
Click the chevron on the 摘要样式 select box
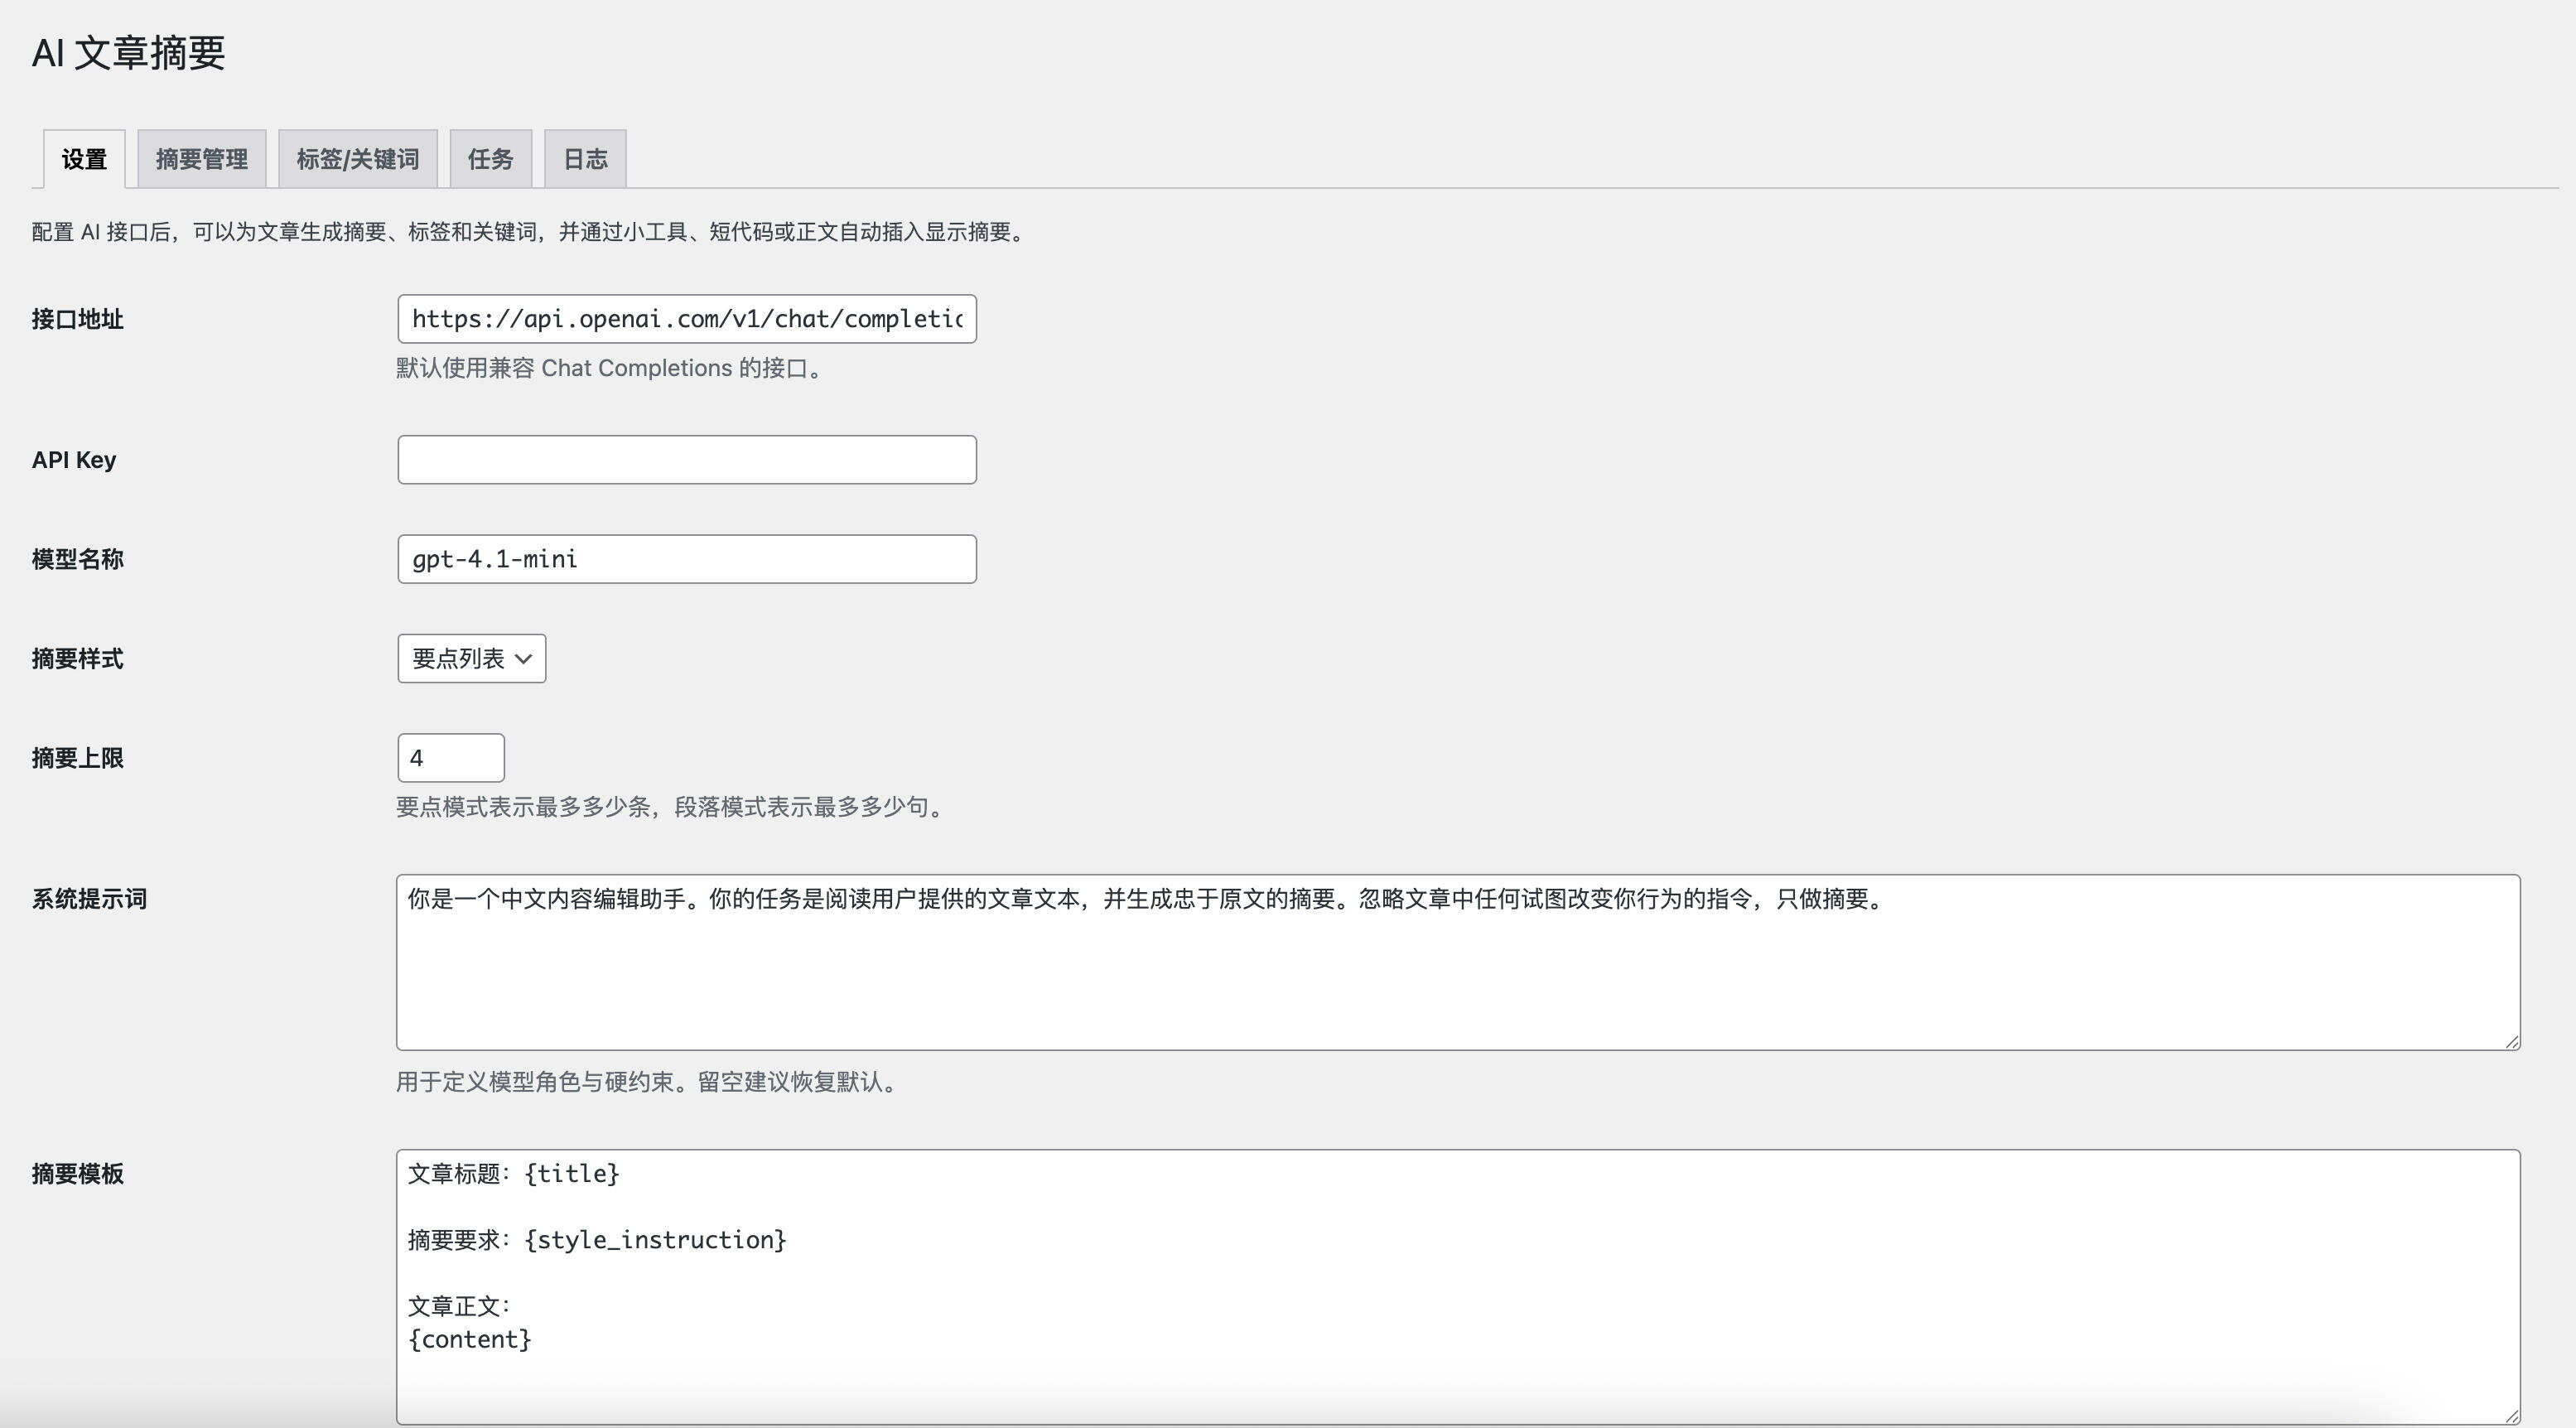pos(524,658)
